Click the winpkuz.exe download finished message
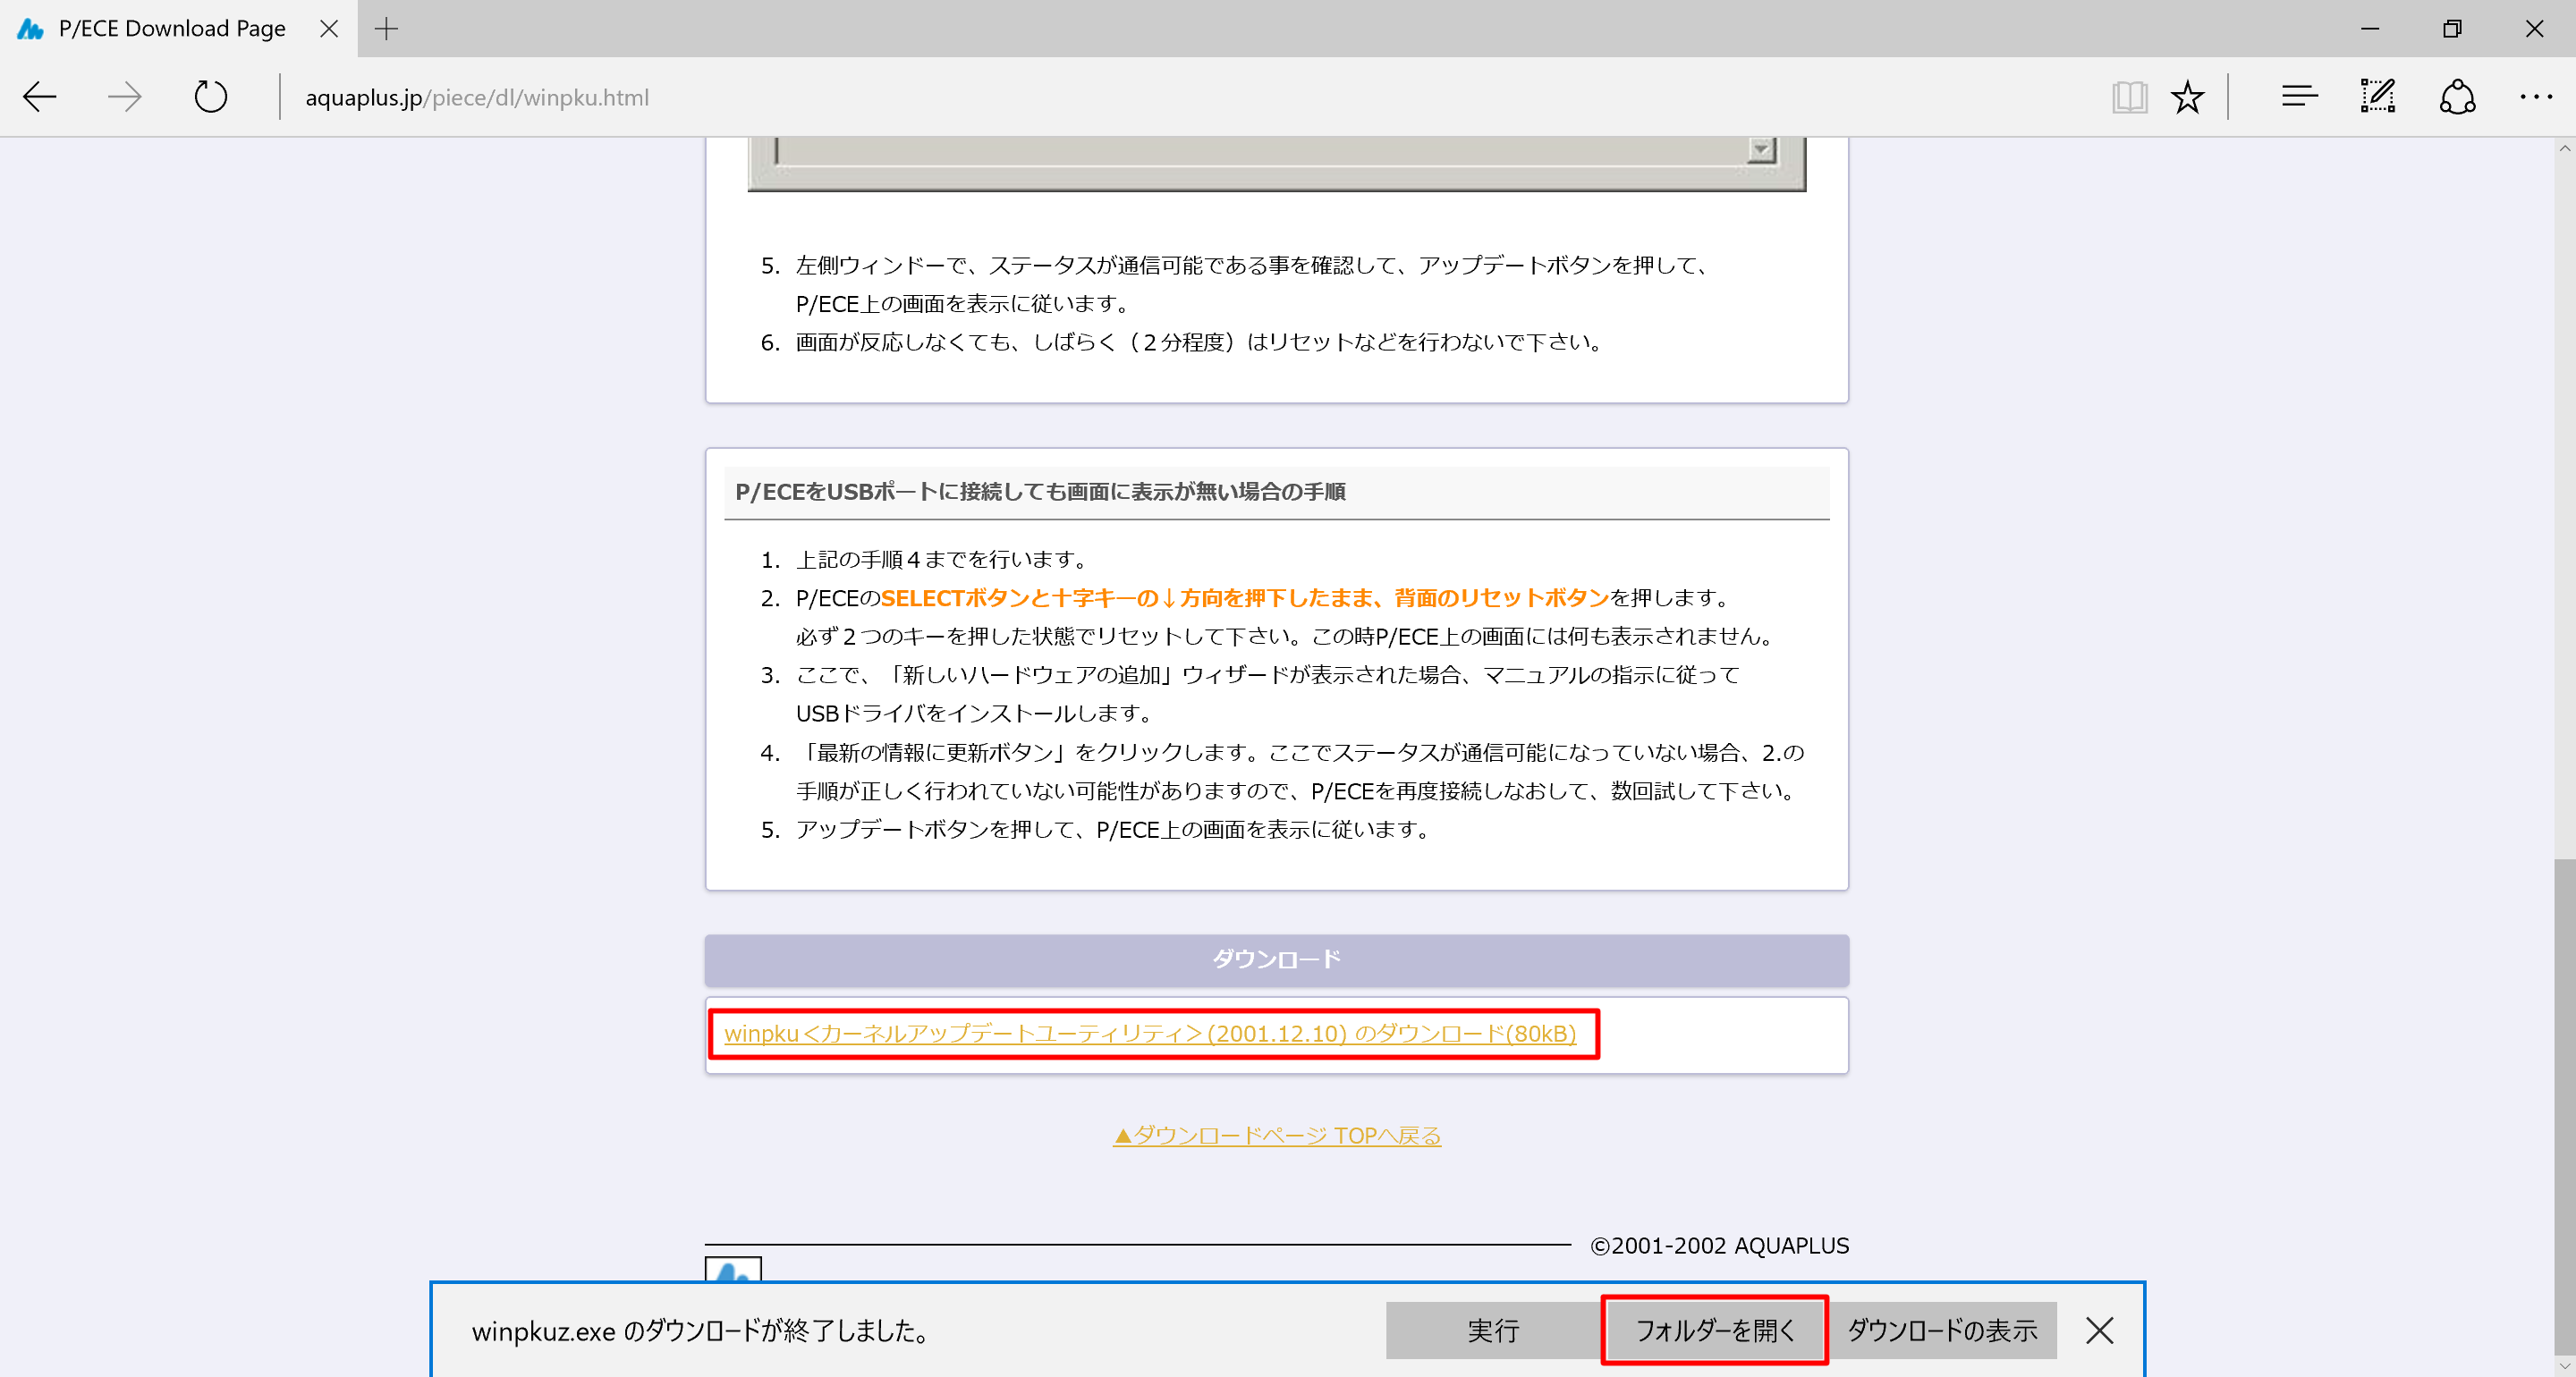This screenshot has width=2576, height=1377. (701, 1331)
